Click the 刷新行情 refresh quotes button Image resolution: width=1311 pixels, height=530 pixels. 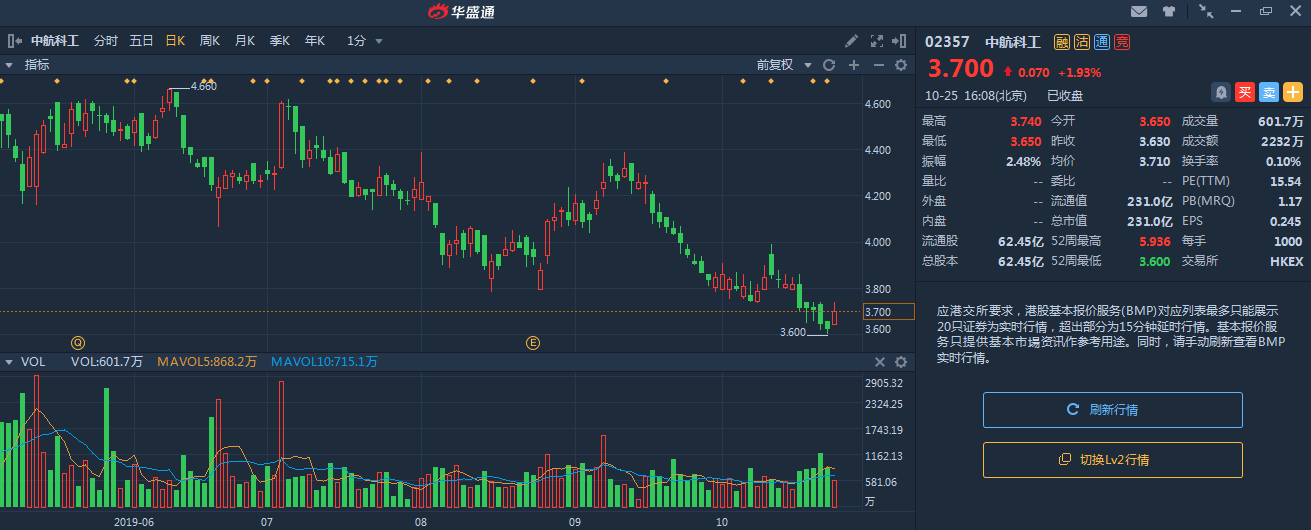click(x=1112, y=410)
